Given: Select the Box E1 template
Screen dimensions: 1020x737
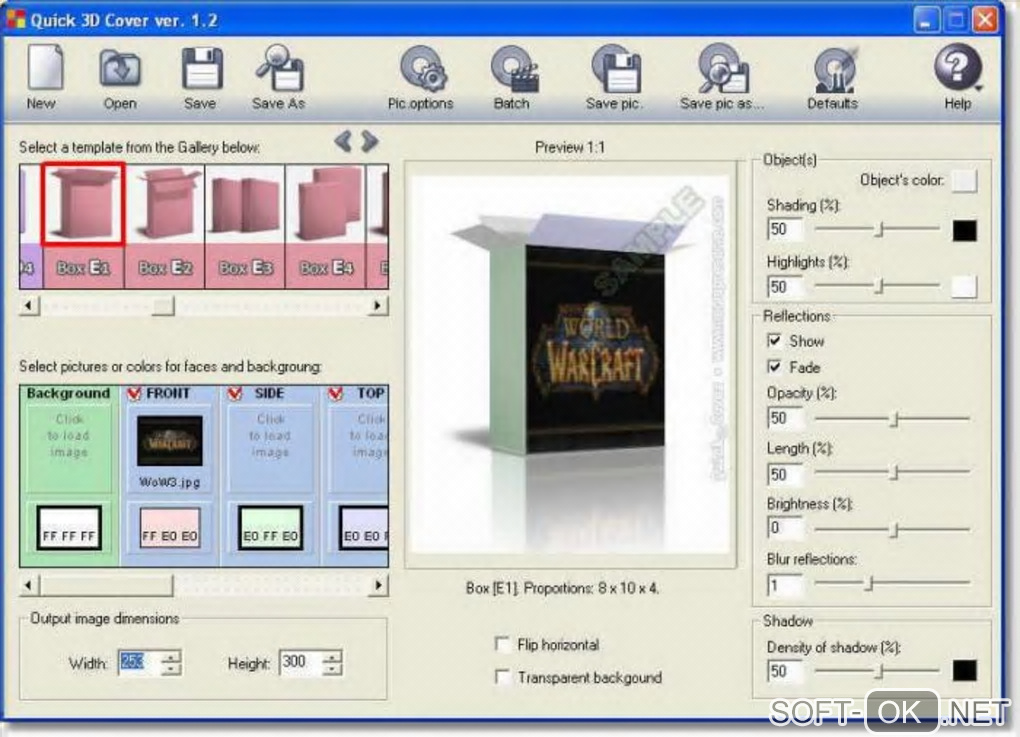Looking at the screenshot, I should point(83,225).
